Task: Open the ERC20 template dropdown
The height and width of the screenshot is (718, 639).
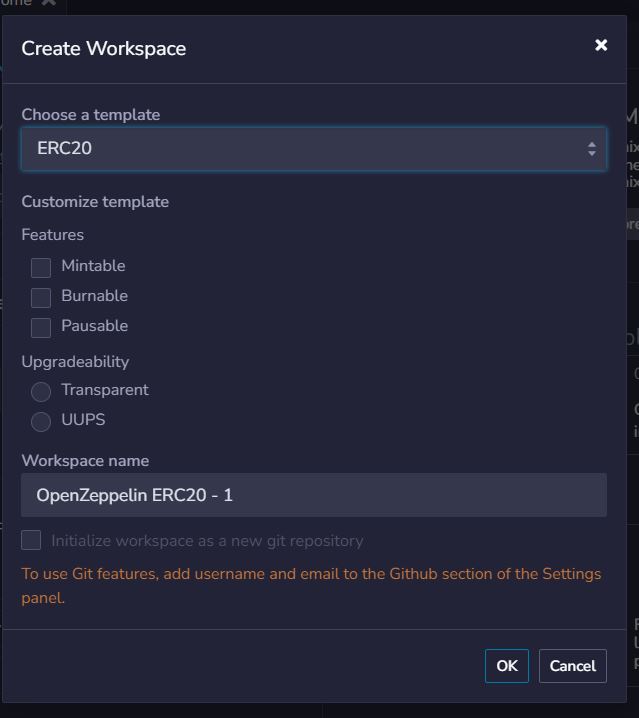Action: (313, 148)
